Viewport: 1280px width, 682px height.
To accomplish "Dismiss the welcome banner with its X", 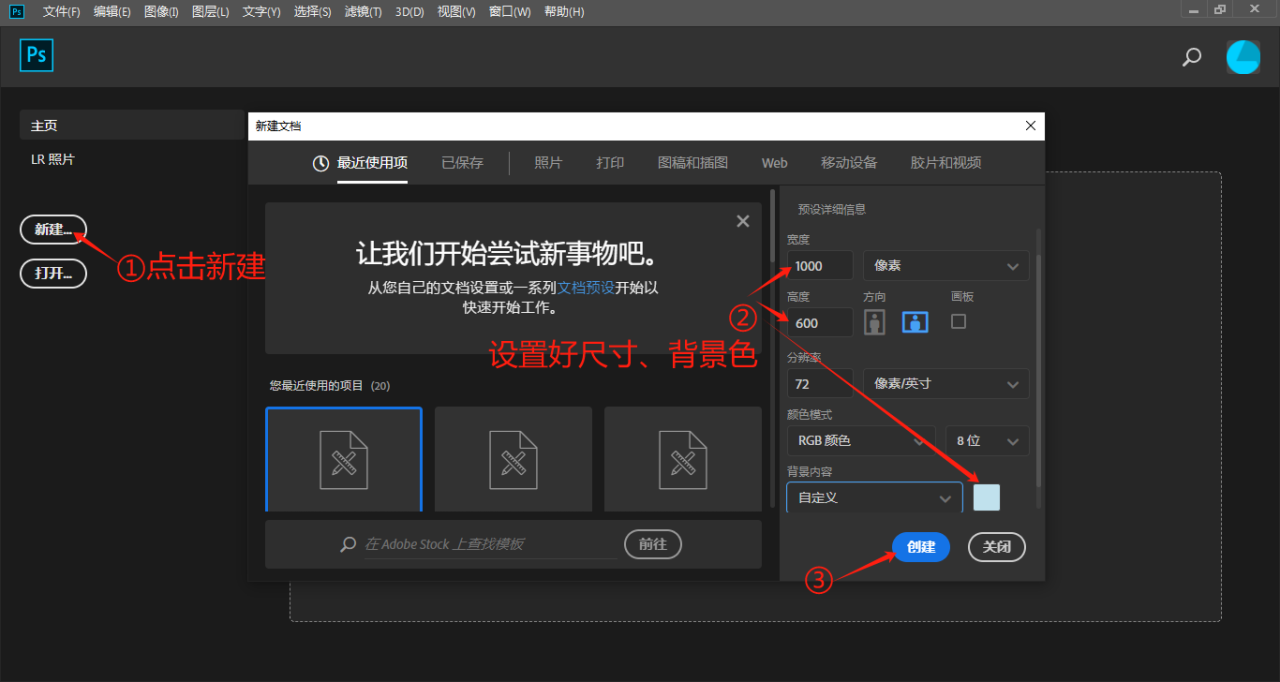I will 742,221.
